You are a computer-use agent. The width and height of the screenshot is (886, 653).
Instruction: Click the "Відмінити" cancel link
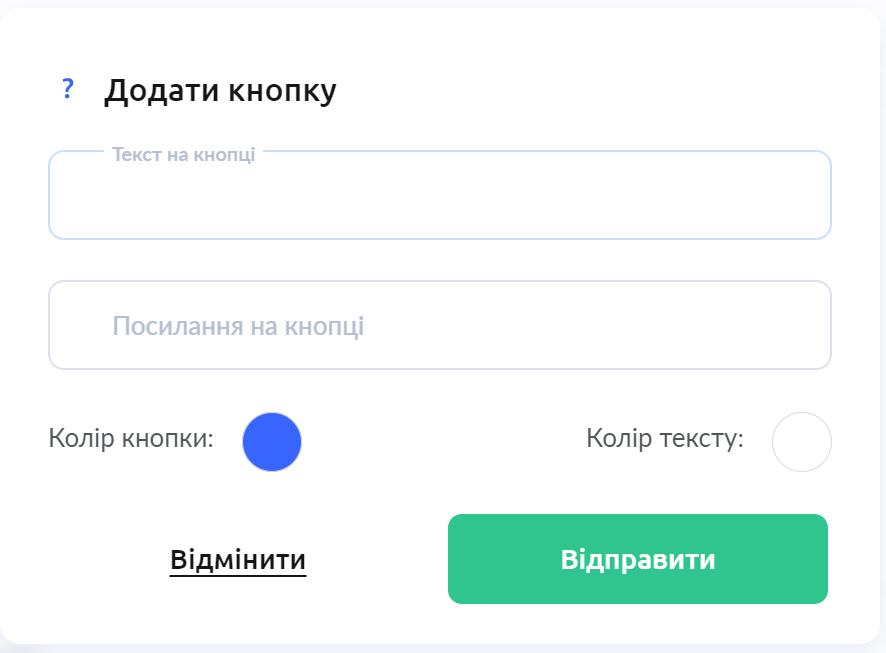[x=238, y=559]
